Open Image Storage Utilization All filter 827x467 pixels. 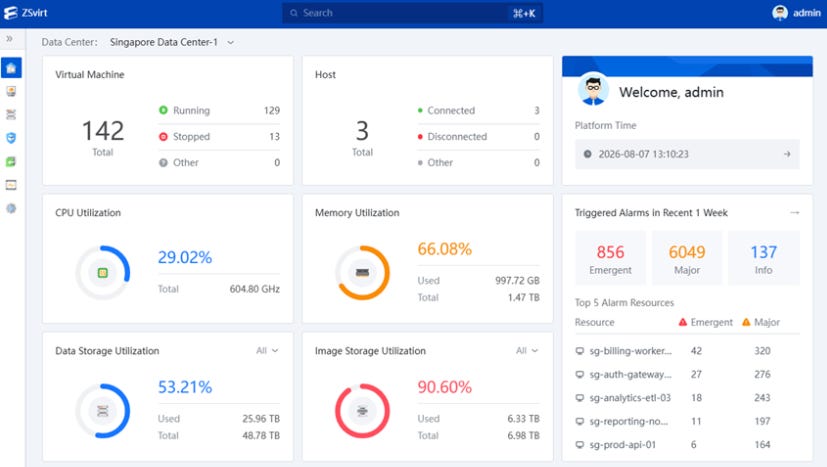coord(526,350)
